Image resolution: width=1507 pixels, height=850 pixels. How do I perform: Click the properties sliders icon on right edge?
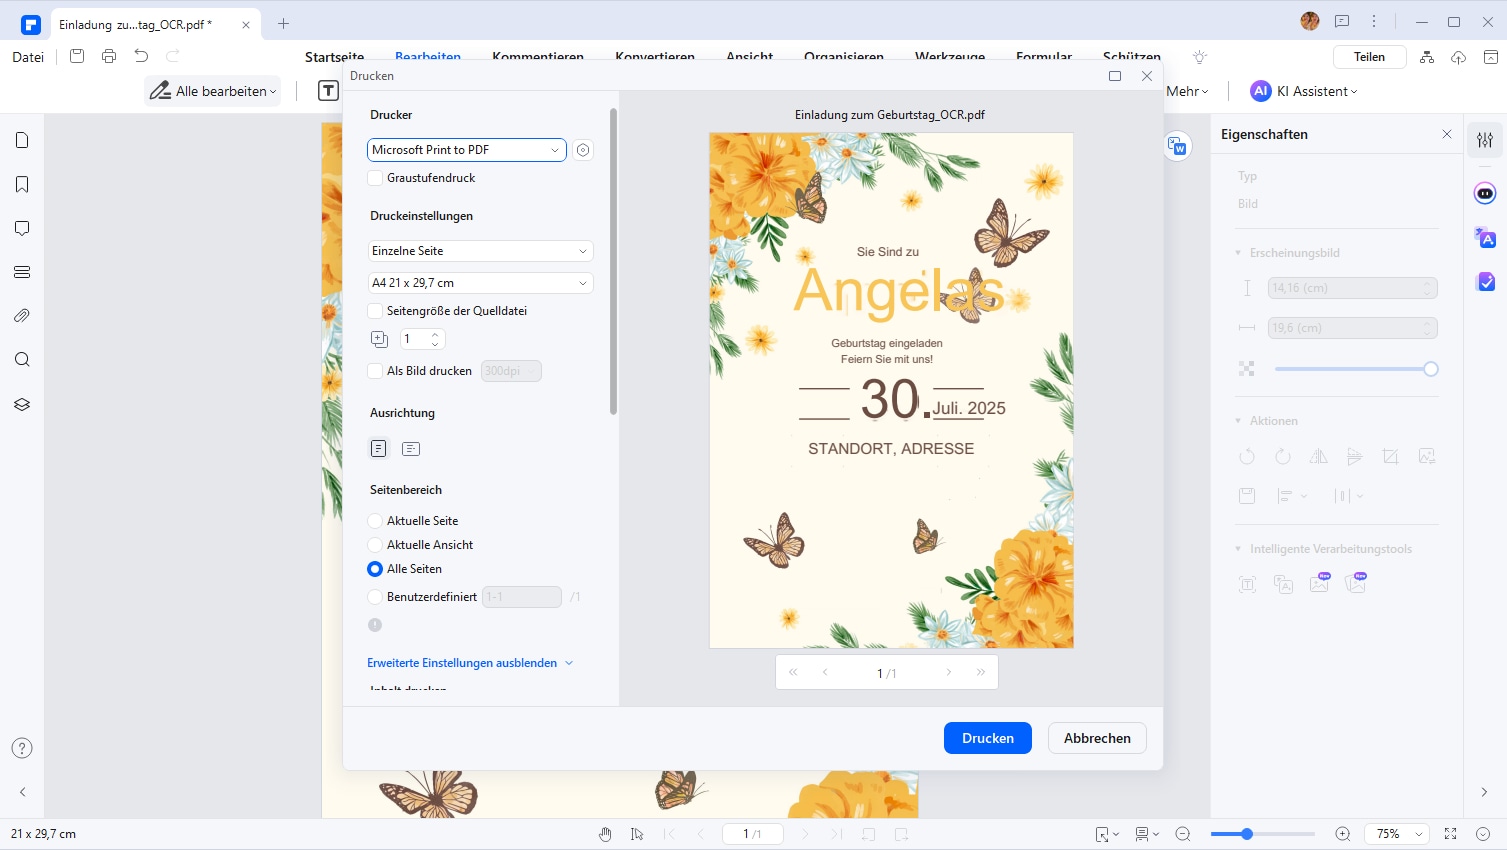[x=1485, y=140]
